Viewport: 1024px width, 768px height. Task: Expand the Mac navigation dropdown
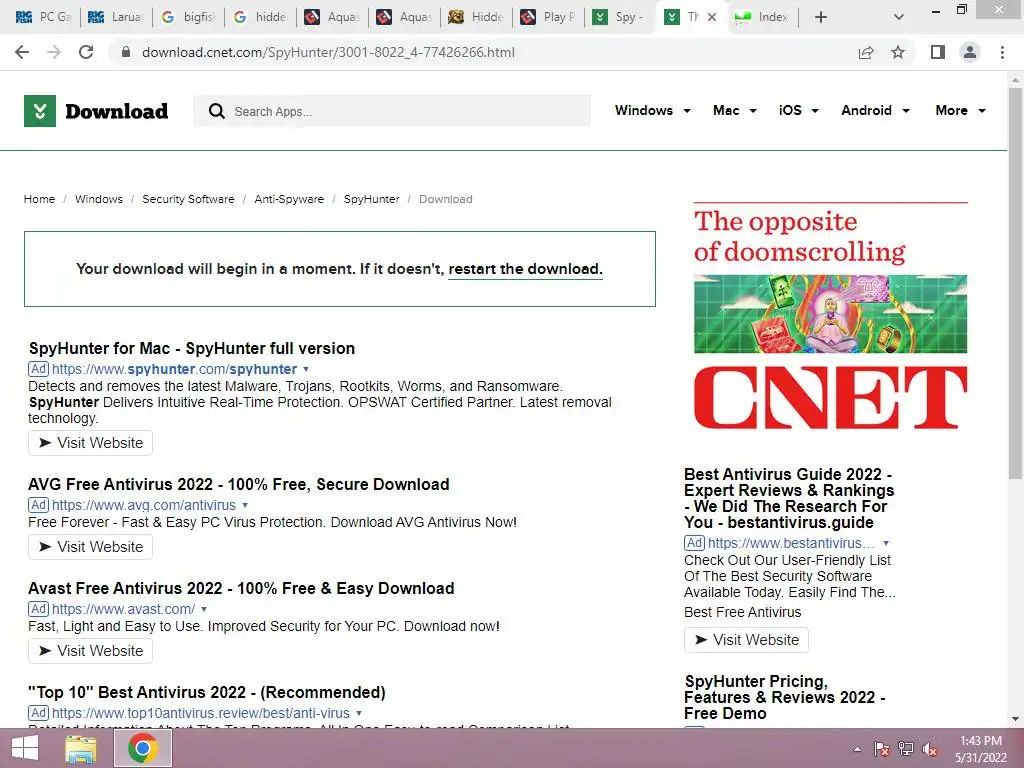click(x=735, y=110)
